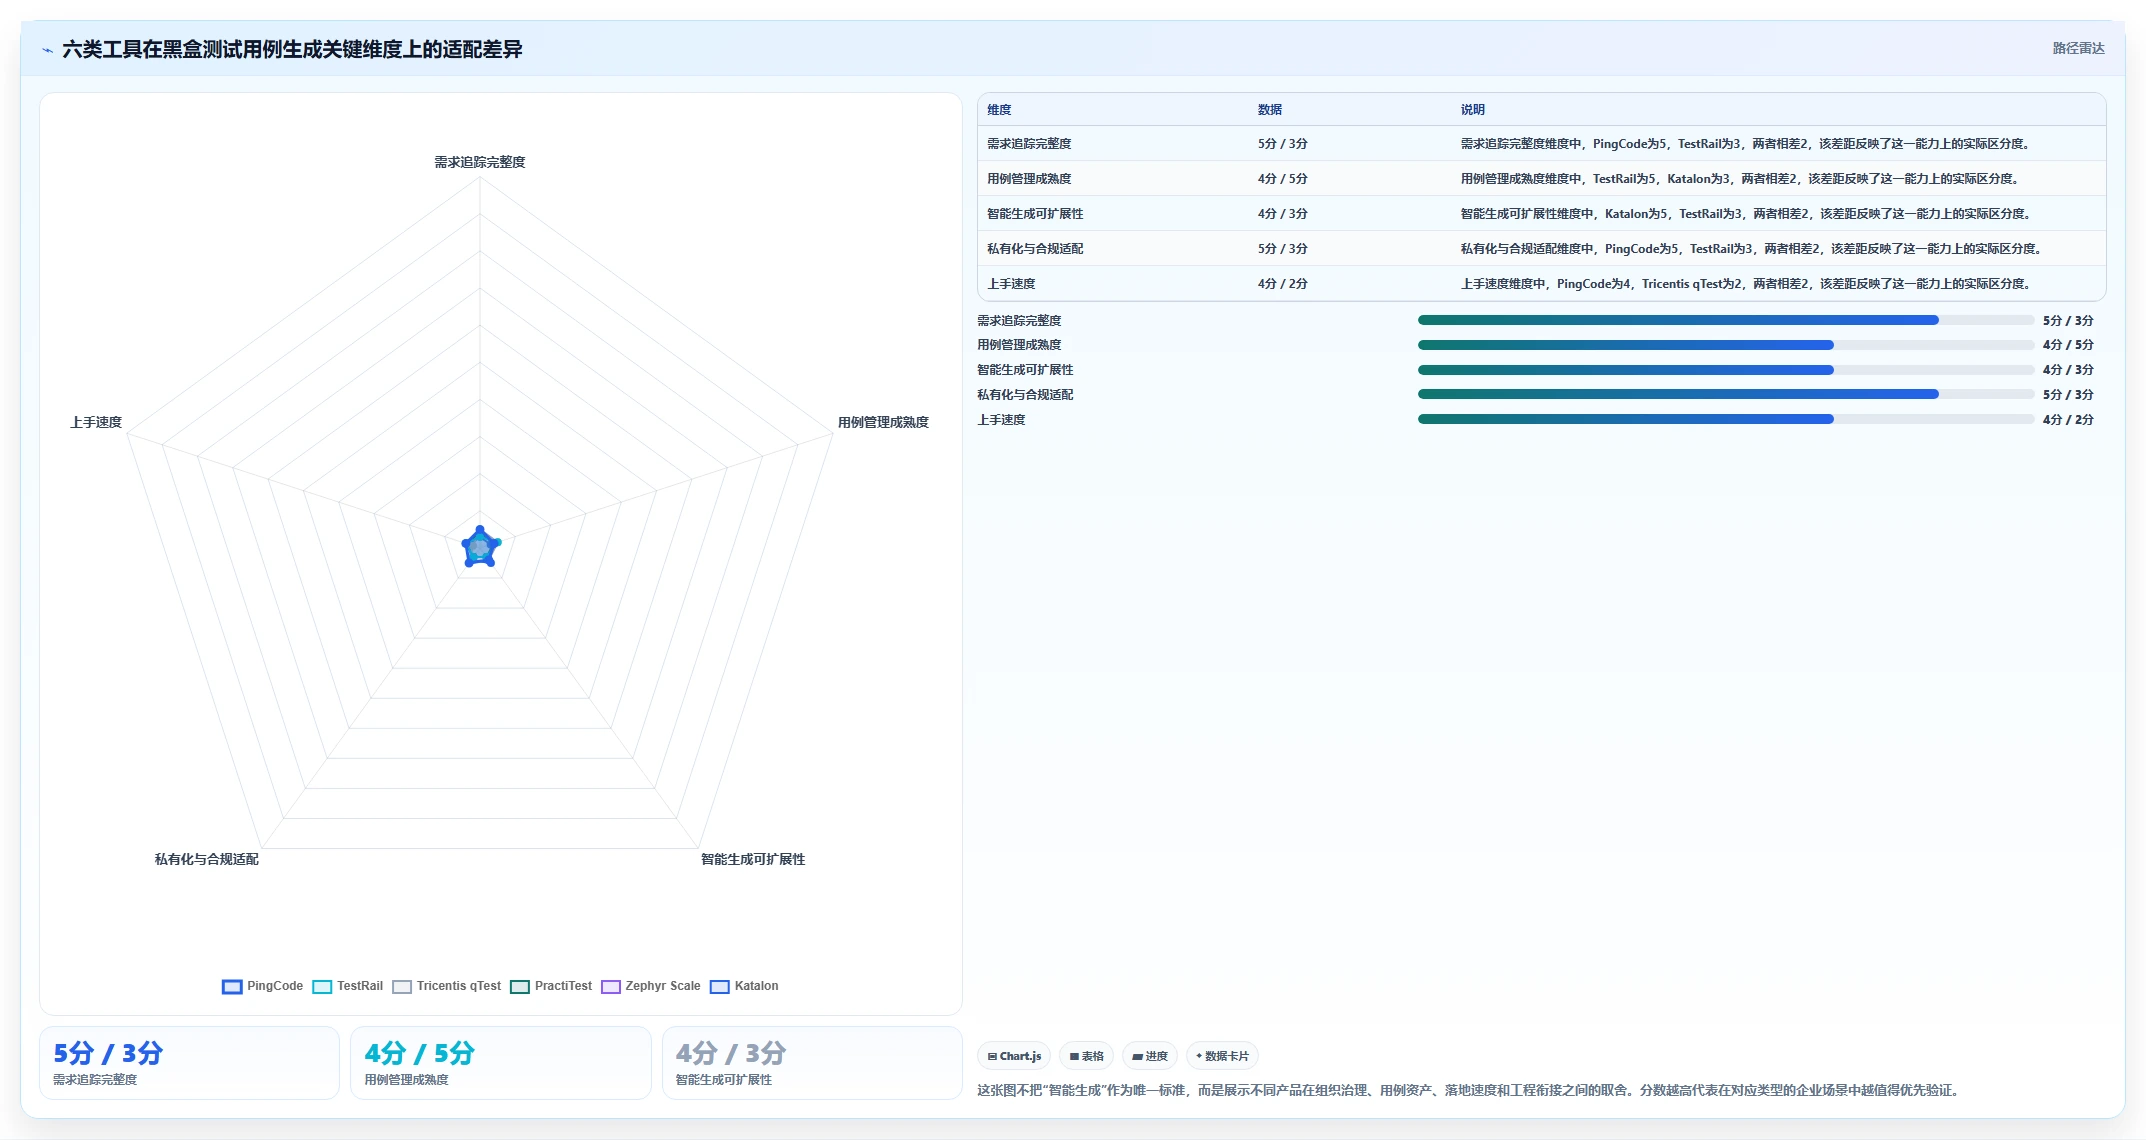Click radar axis label 需求追踪完整度
This screenshot has height=1140, width=2146.
coord(480,162)
